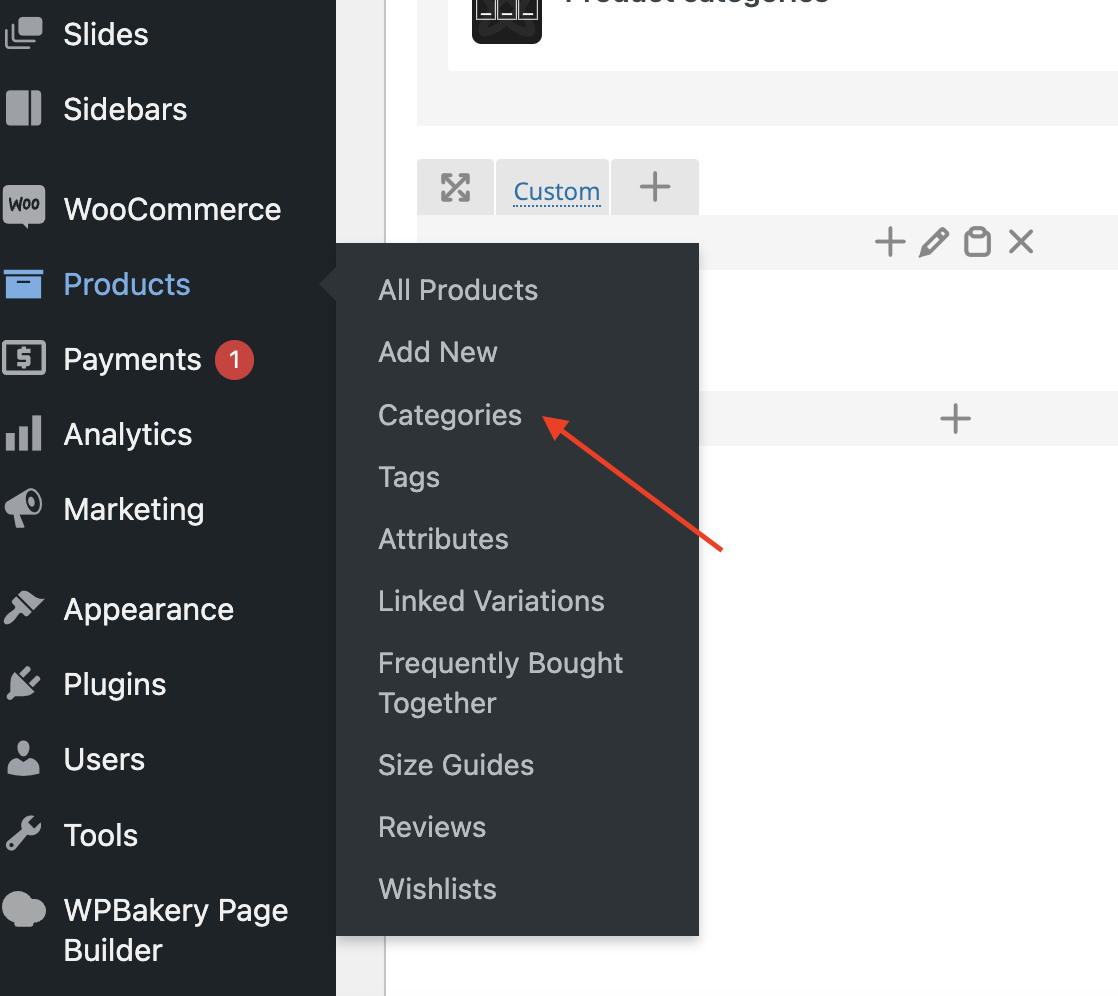
Task: Open Frequently Bought Together item
Action: 501,683
